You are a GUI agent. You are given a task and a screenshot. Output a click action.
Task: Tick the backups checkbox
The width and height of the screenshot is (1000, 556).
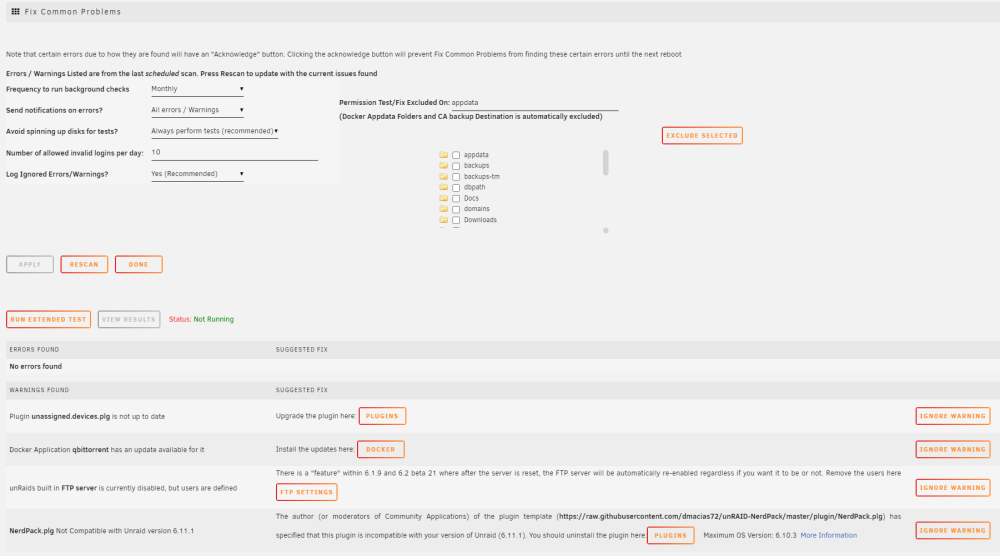point(456,166)
